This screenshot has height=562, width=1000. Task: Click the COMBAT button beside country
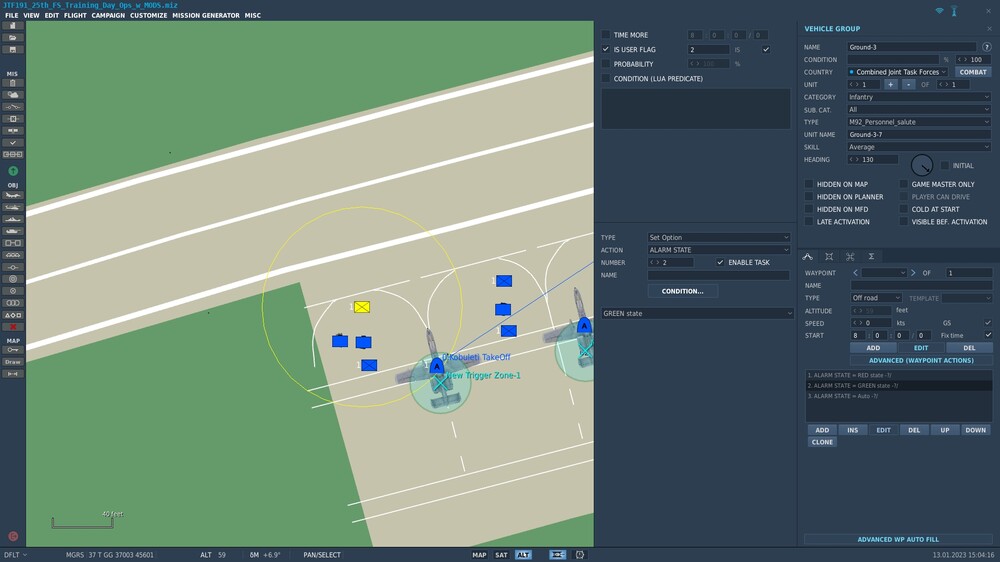[973, 72]
